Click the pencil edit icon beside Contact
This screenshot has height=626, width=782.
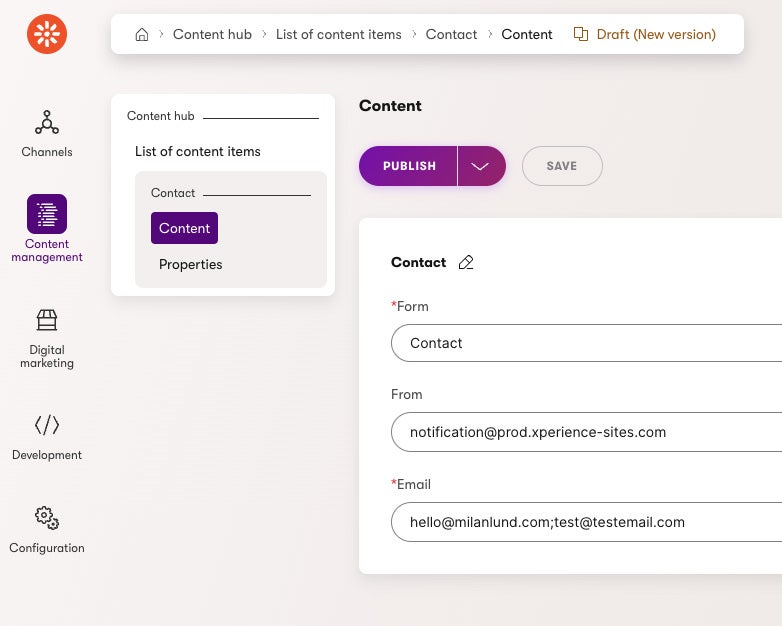point(466,262)
